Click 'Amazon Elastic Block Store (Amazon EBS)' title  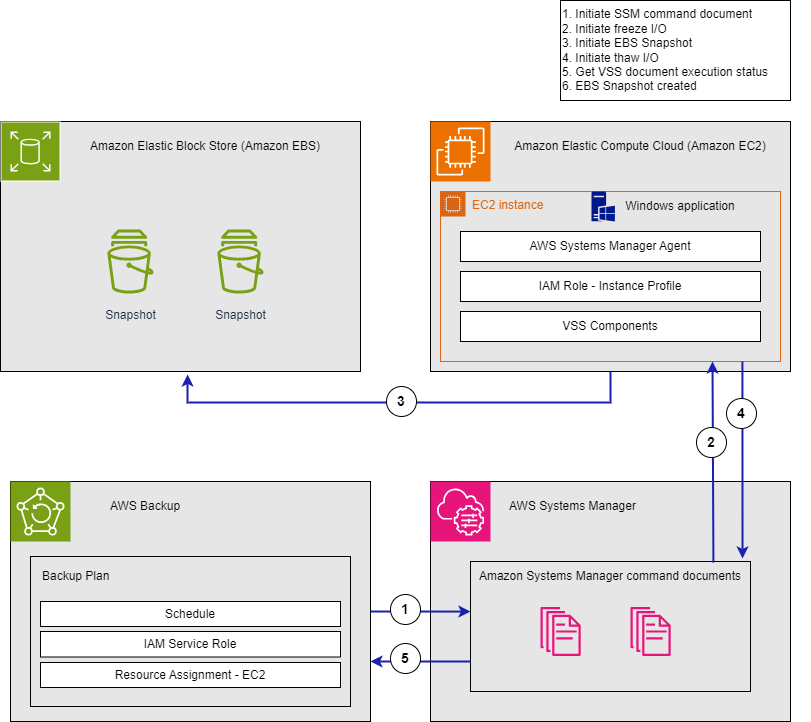205,146
